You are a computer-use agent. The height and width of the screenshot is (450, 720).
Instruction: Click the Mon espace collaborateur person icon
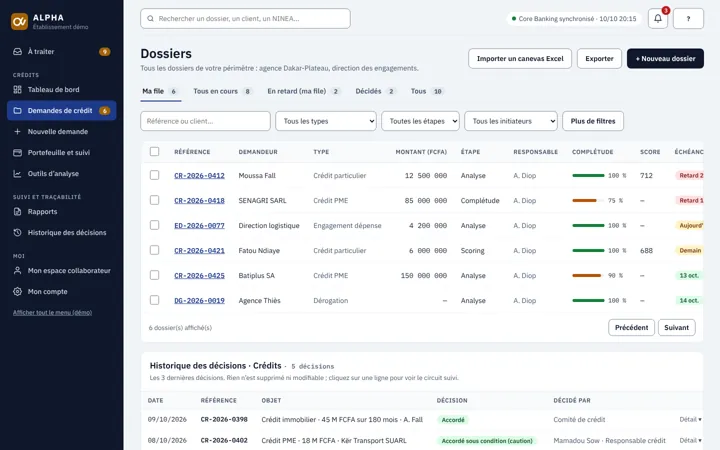pos(17,270)
